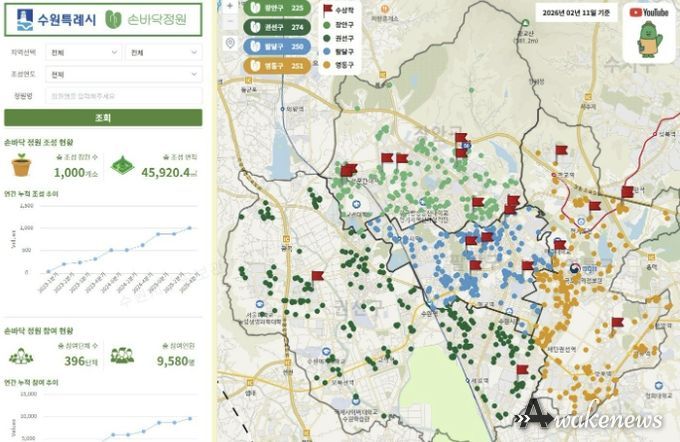Click the 2026년 02월 11일 기준 date label
This screenshot has width=680, height=442.
point(576,12)
